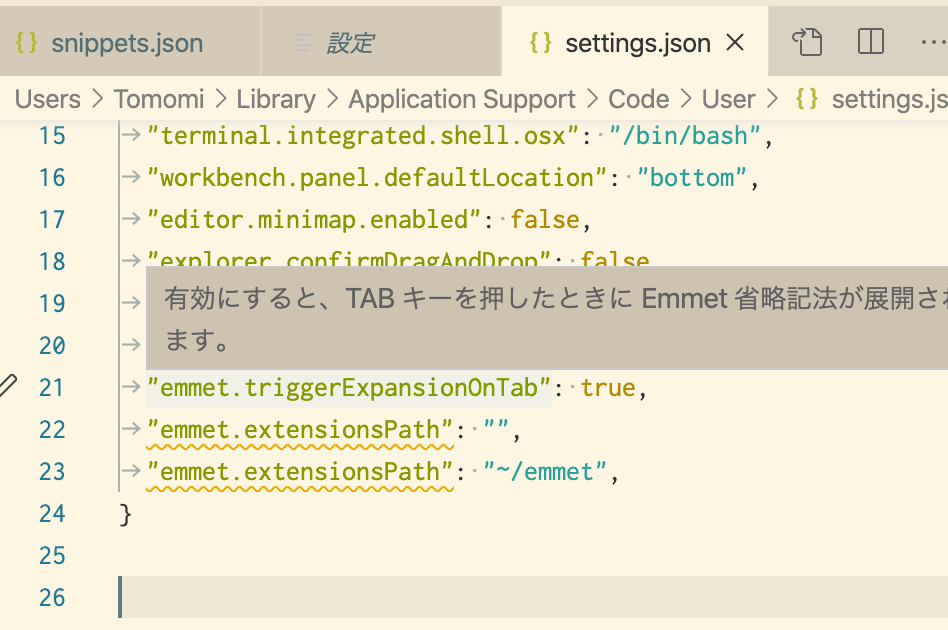
Task: Open the Code breadcrumb folder
Action: tap(638, 99)
